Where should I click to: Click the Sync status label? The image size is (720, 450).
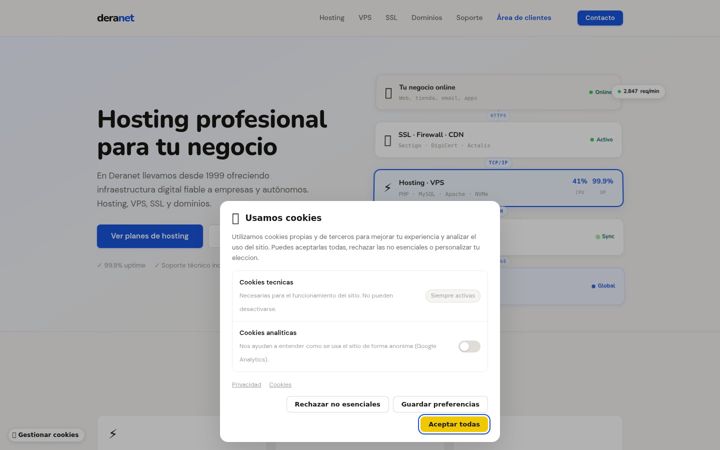tap(605, 236)
